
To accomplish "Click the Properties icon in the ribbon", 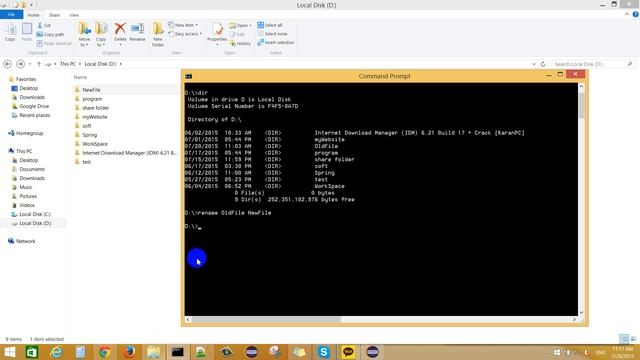I will point(217,33).
